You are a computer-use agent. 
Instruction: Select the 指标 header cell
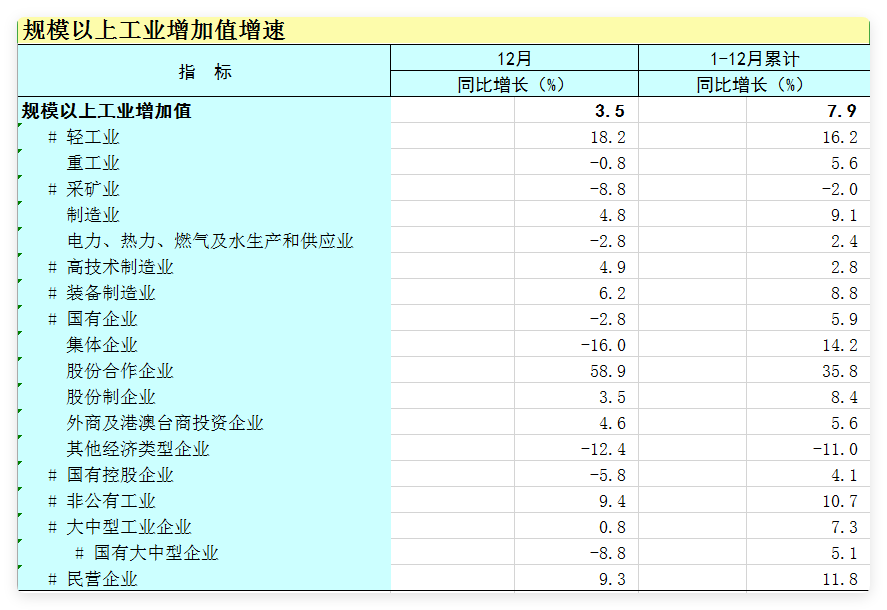tap(204, 71)
